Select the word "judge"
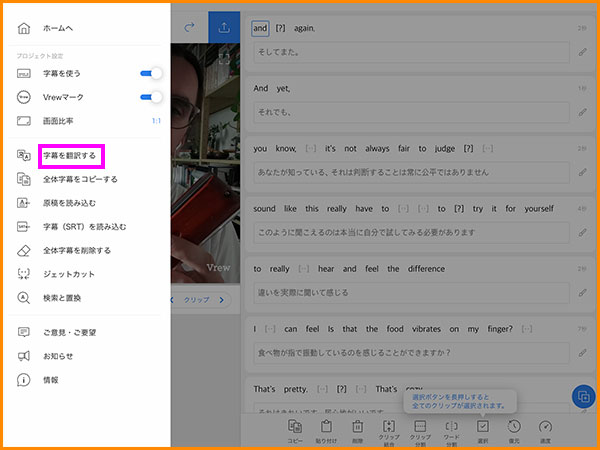The width and height of the screenshot is (600, 450). [445, 148]
